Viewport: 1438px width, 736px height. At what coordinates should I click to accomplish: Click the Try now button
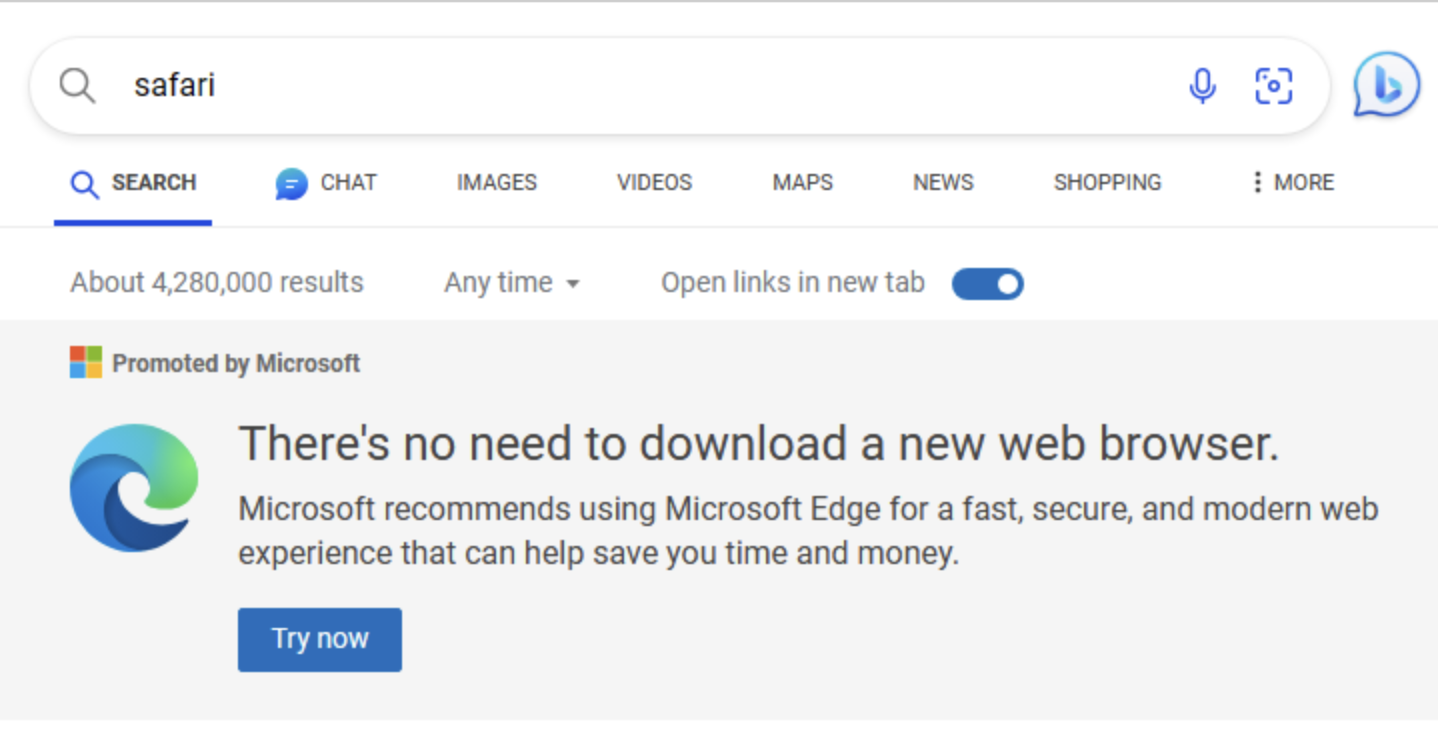tap(320, 639)
